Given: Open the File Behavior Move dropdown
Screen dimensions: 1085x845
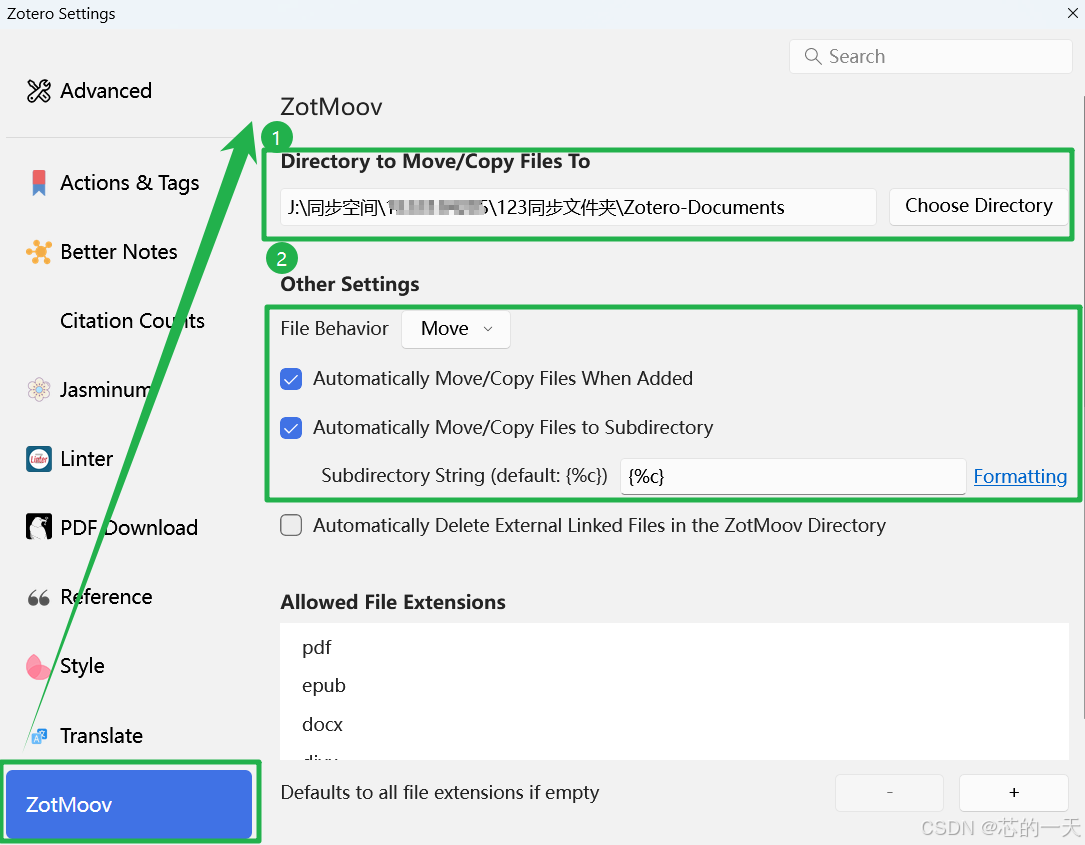Looking at the screenshot, I should 456,329.
